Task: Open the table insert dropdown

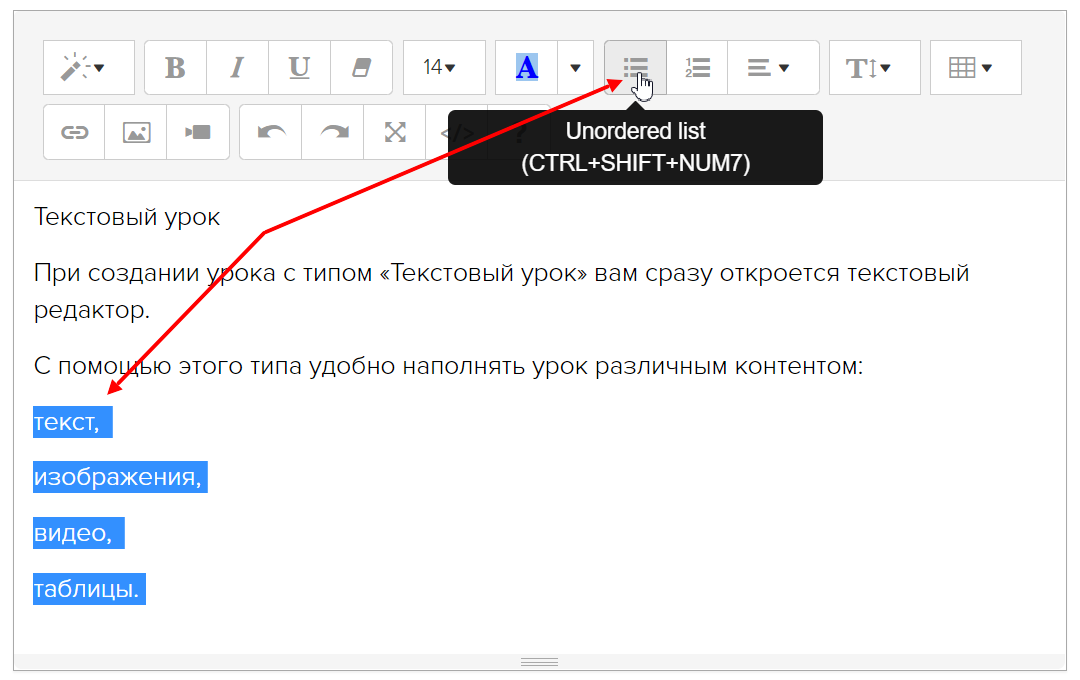Action: (x=975, y=68)
